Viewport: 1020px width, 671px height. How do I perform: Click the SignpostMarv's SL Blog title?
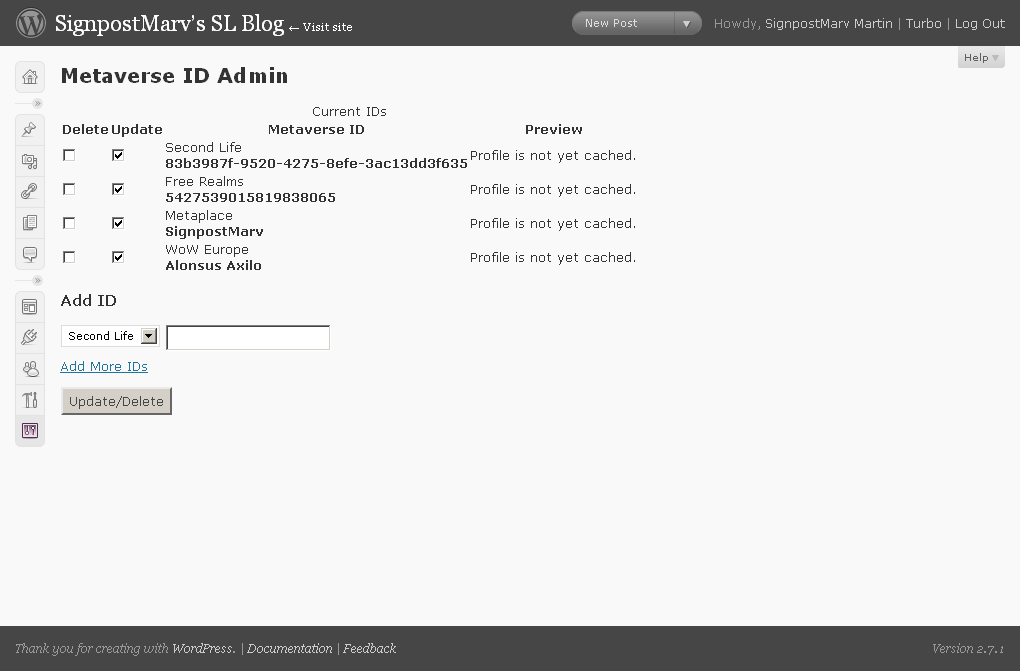pos(169,23)
